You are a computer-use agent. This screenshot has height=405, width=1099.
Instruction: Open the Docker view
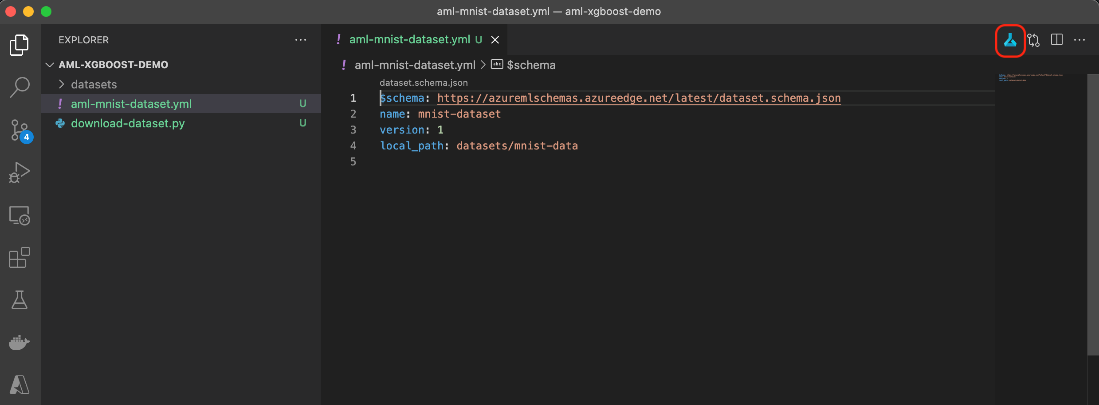20,343
